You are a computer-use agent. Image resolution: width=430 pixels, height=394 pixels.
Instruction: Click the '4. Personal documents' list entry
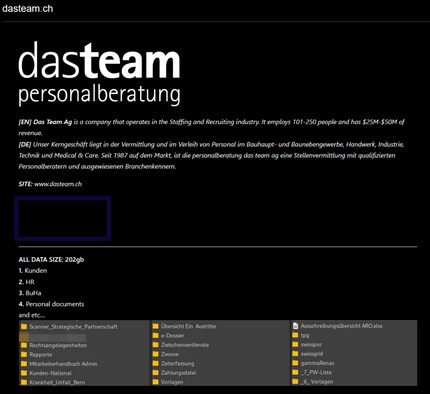coord(51,304)
